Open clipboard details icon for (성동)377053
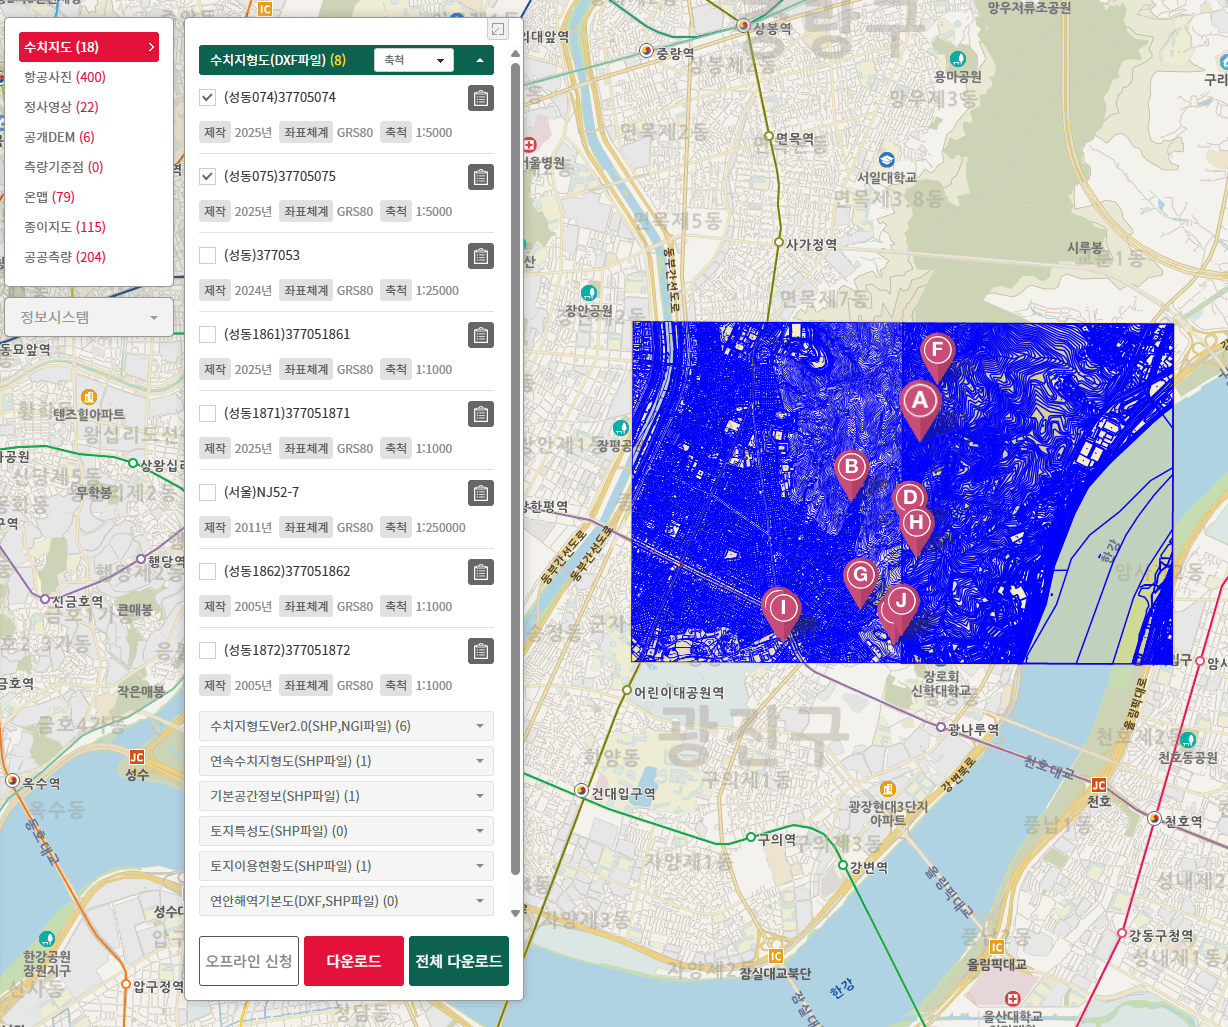The height and width of the screenshot is (1027, 1228). (x=481, y=256)
